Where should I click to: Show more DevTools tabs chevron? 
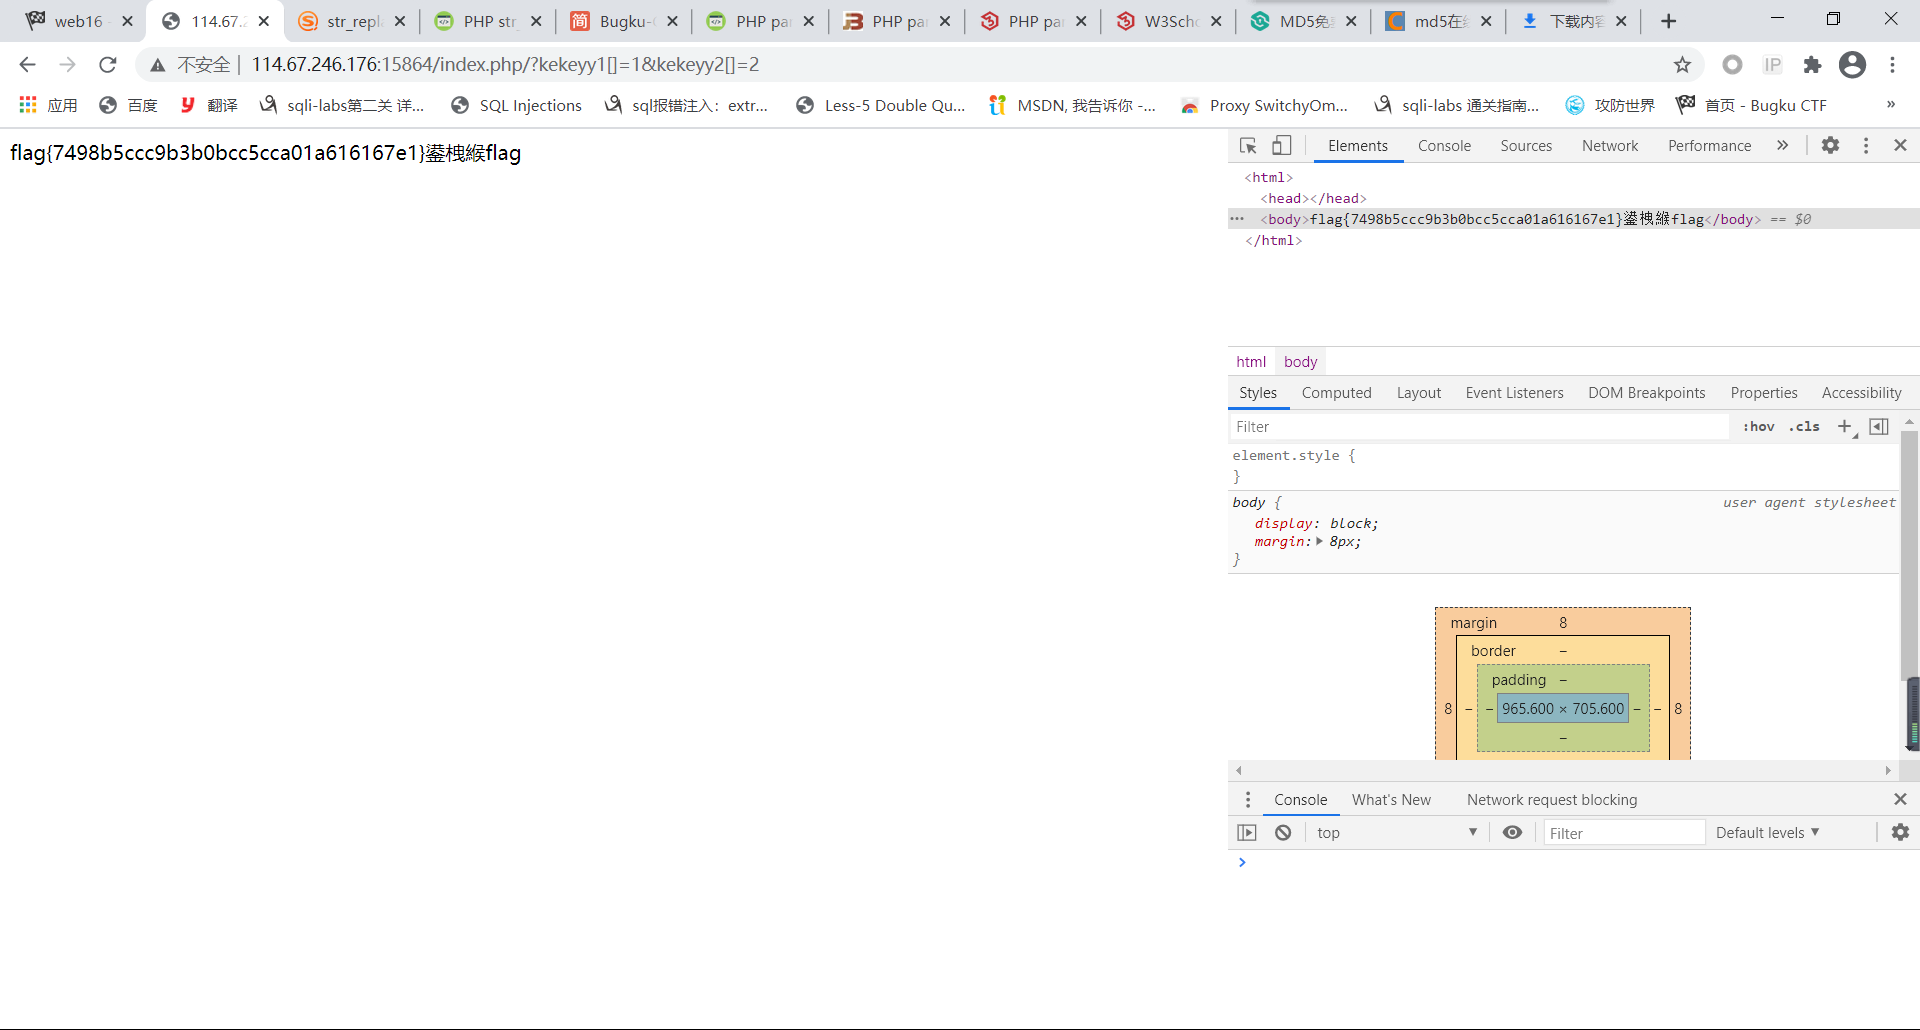(x=1782, y=146)
